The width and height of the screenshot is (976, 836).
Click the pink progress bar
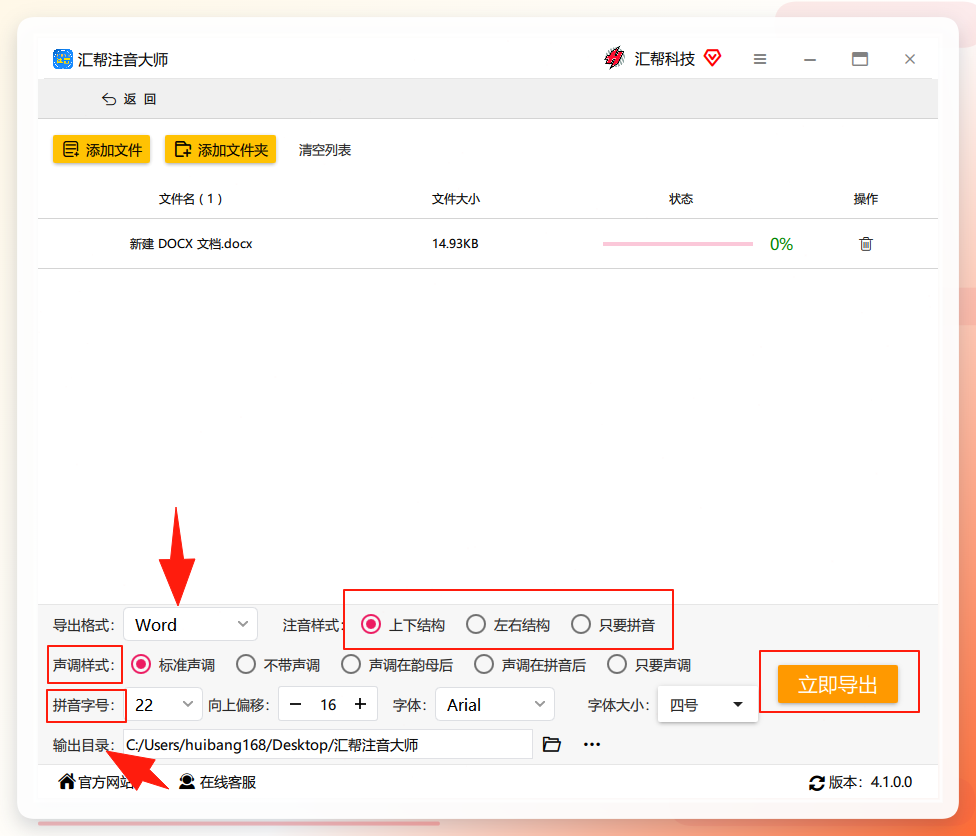pos(677,244)
